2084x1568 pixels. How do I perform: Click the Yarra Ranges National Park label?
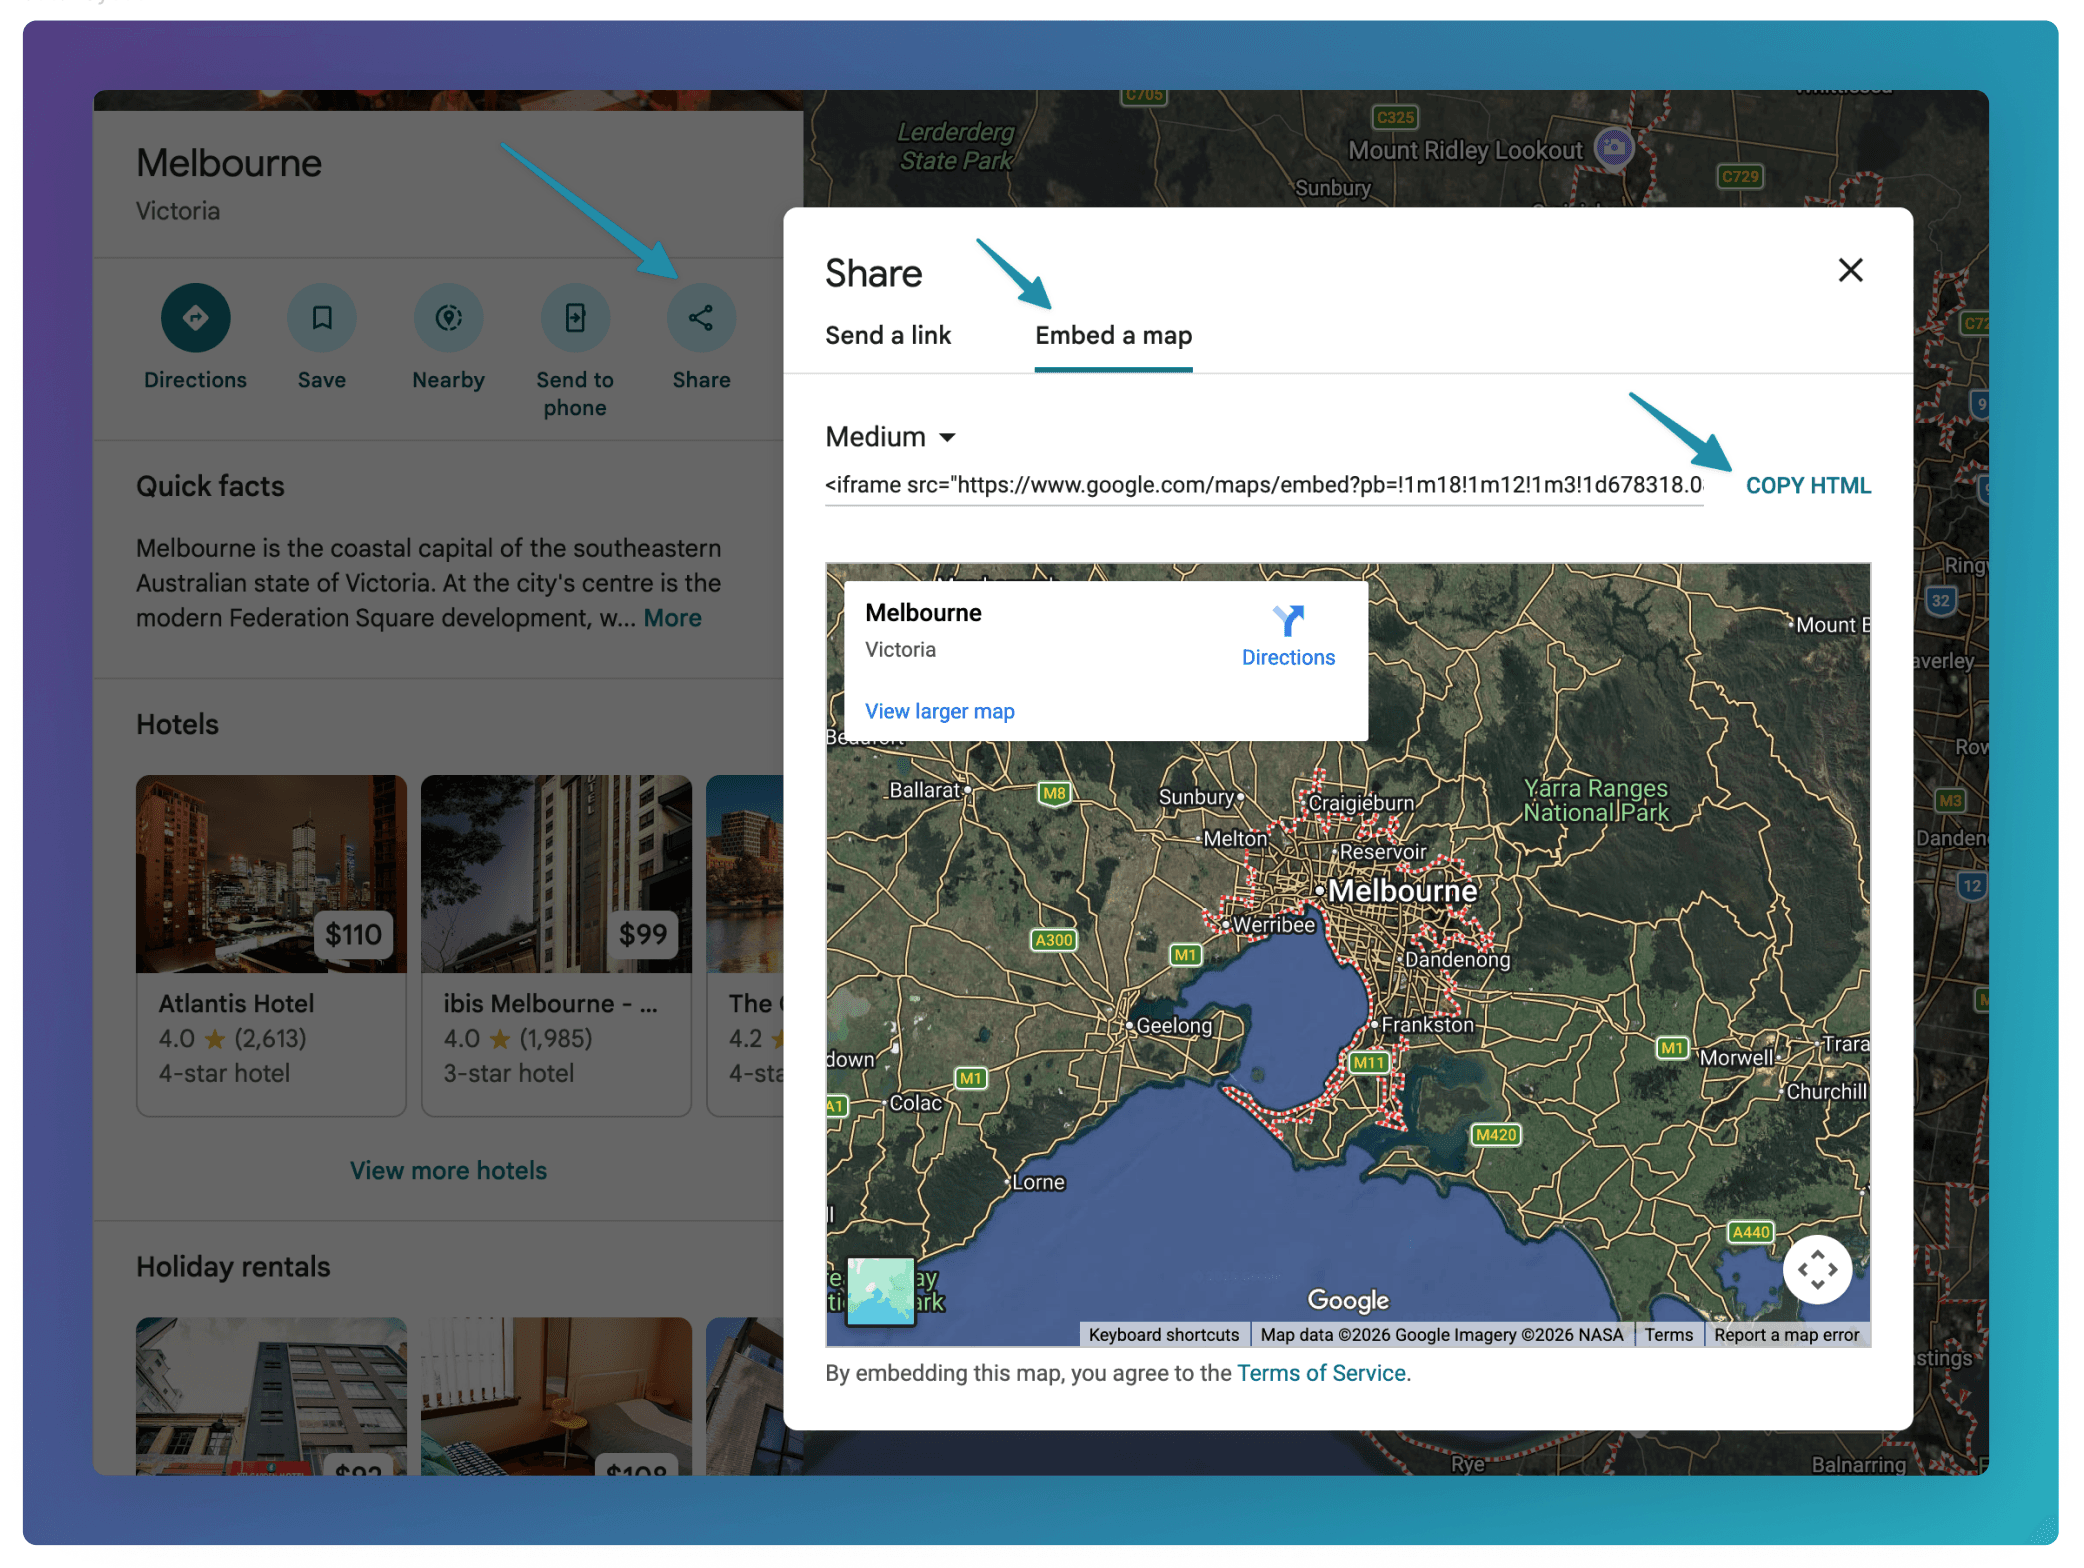[1596, 800]
